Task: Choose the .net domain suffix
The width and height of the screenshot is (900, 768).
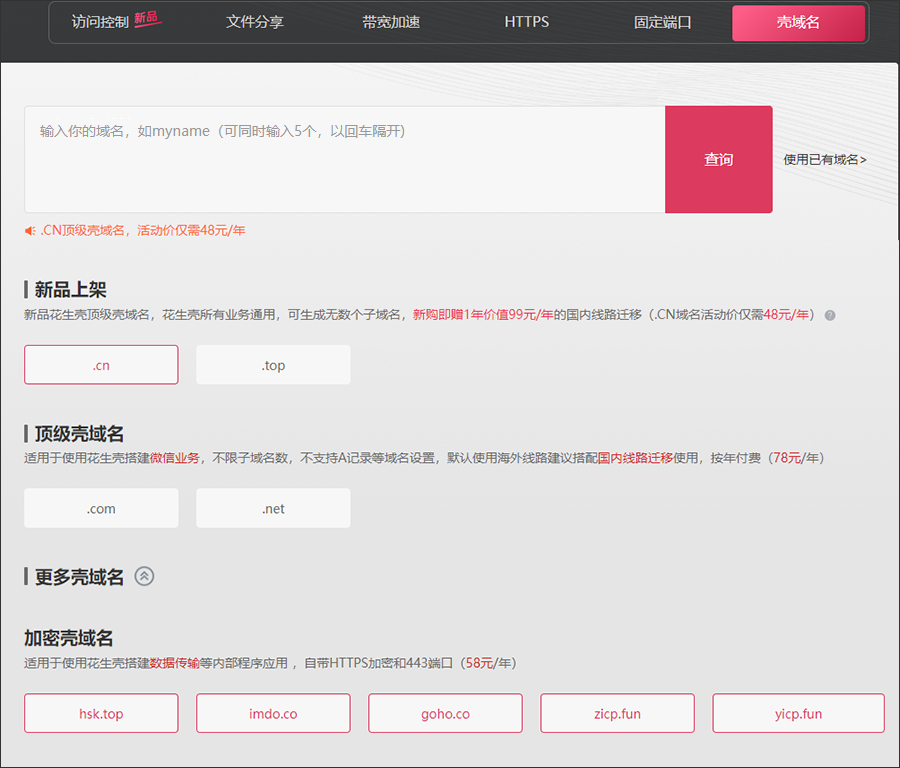Action: [x=273, y=508]
